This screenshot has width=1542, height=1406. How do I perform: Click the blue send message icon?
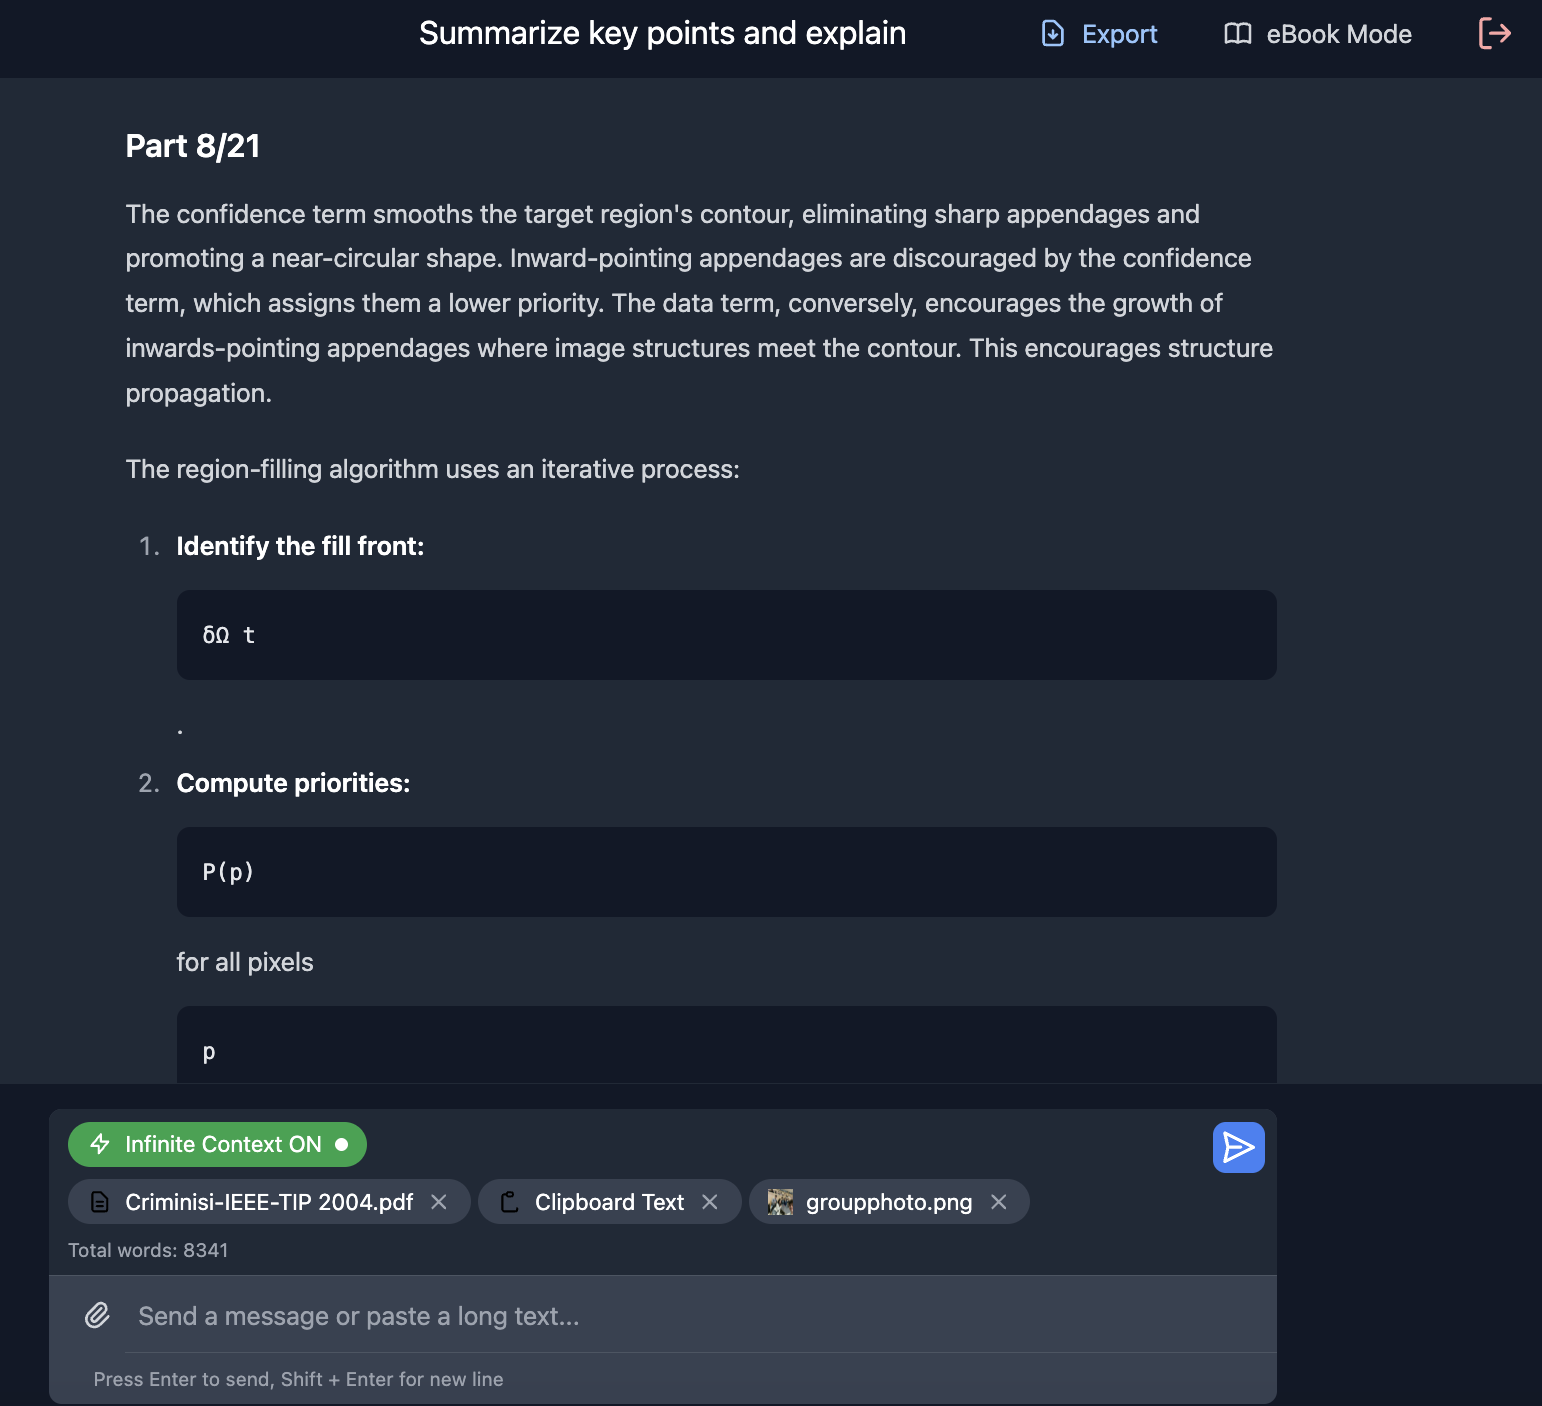1238,1147
